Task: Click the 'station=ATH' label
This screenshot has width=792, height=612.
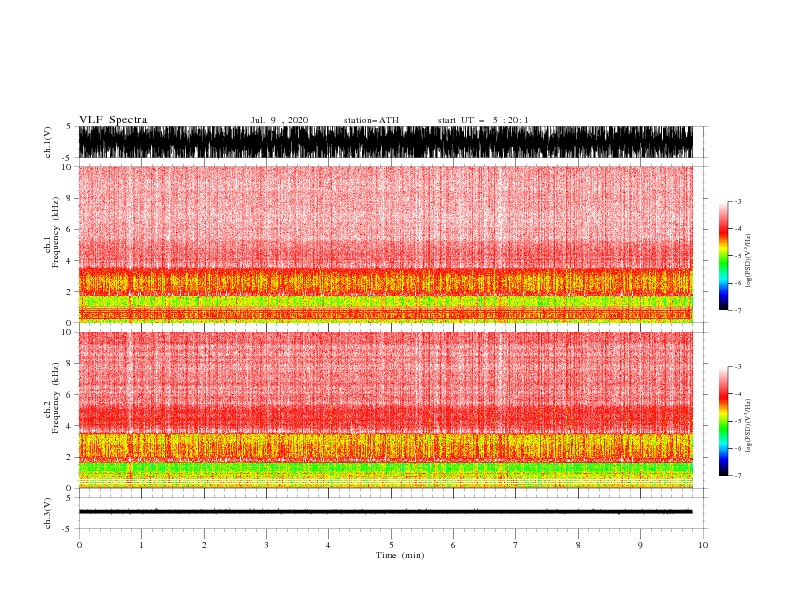Action: pyautogui.click(x=371, y=120)
